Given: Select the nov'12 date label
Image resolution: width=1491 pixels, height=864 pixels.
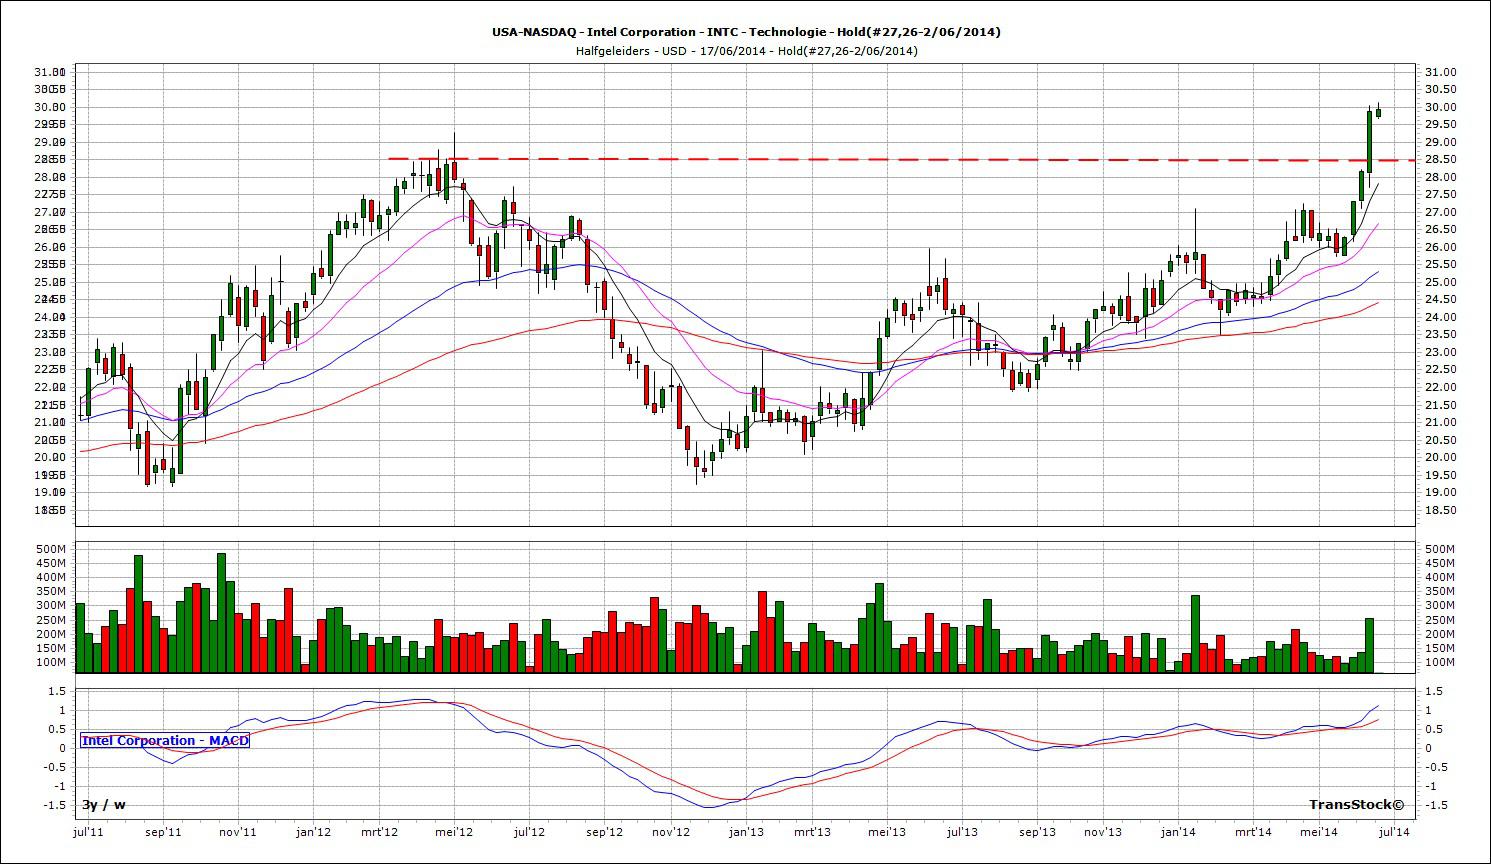Looking at the screenshot, I should pyautogui.click(x=671, y=832).
